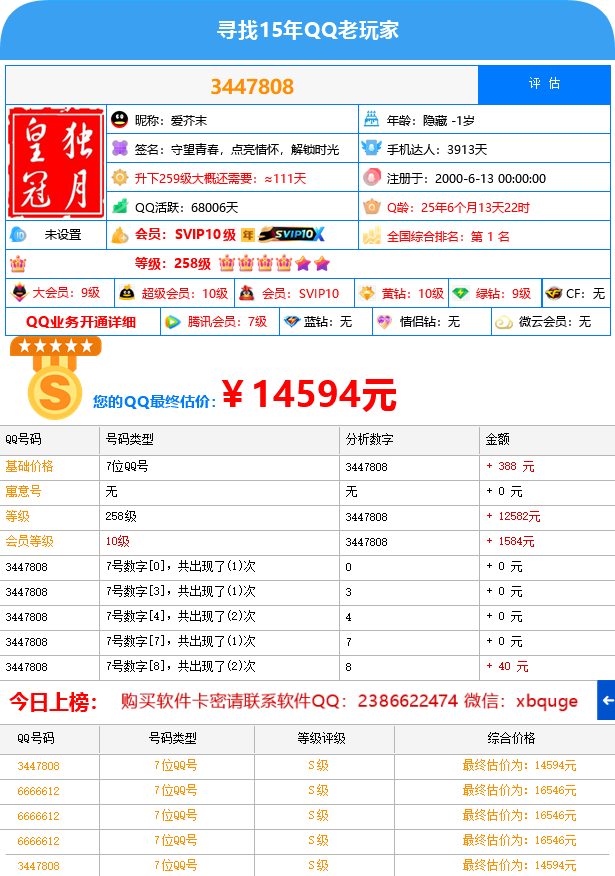Click the gold bars icon beside 全国综合排名

pos(371,236)
